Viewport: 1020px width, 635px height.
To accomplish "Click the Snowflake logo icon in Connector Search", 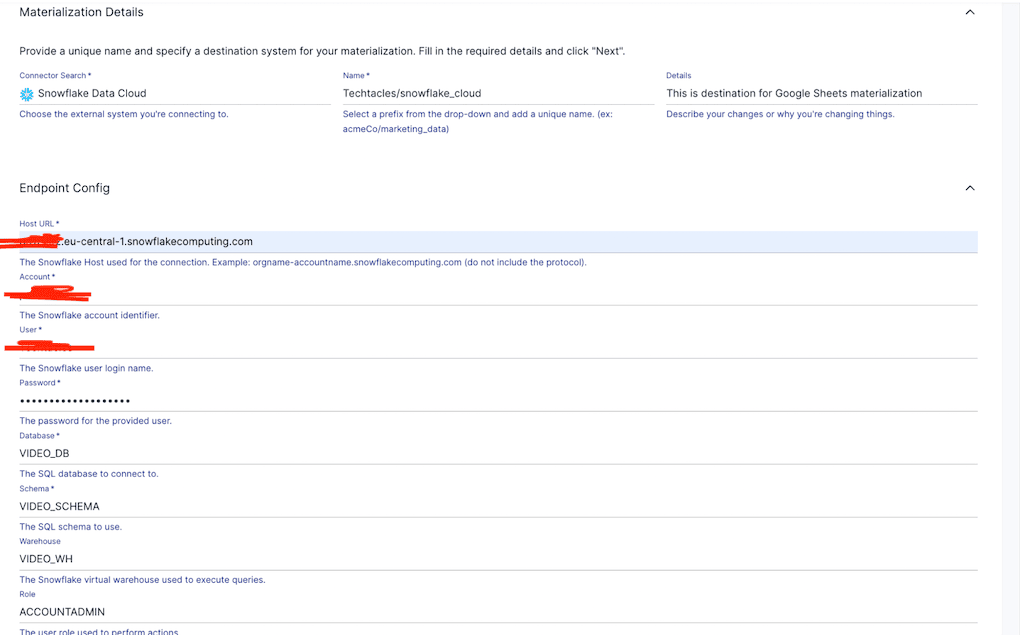I will click(x=27, y=94).
